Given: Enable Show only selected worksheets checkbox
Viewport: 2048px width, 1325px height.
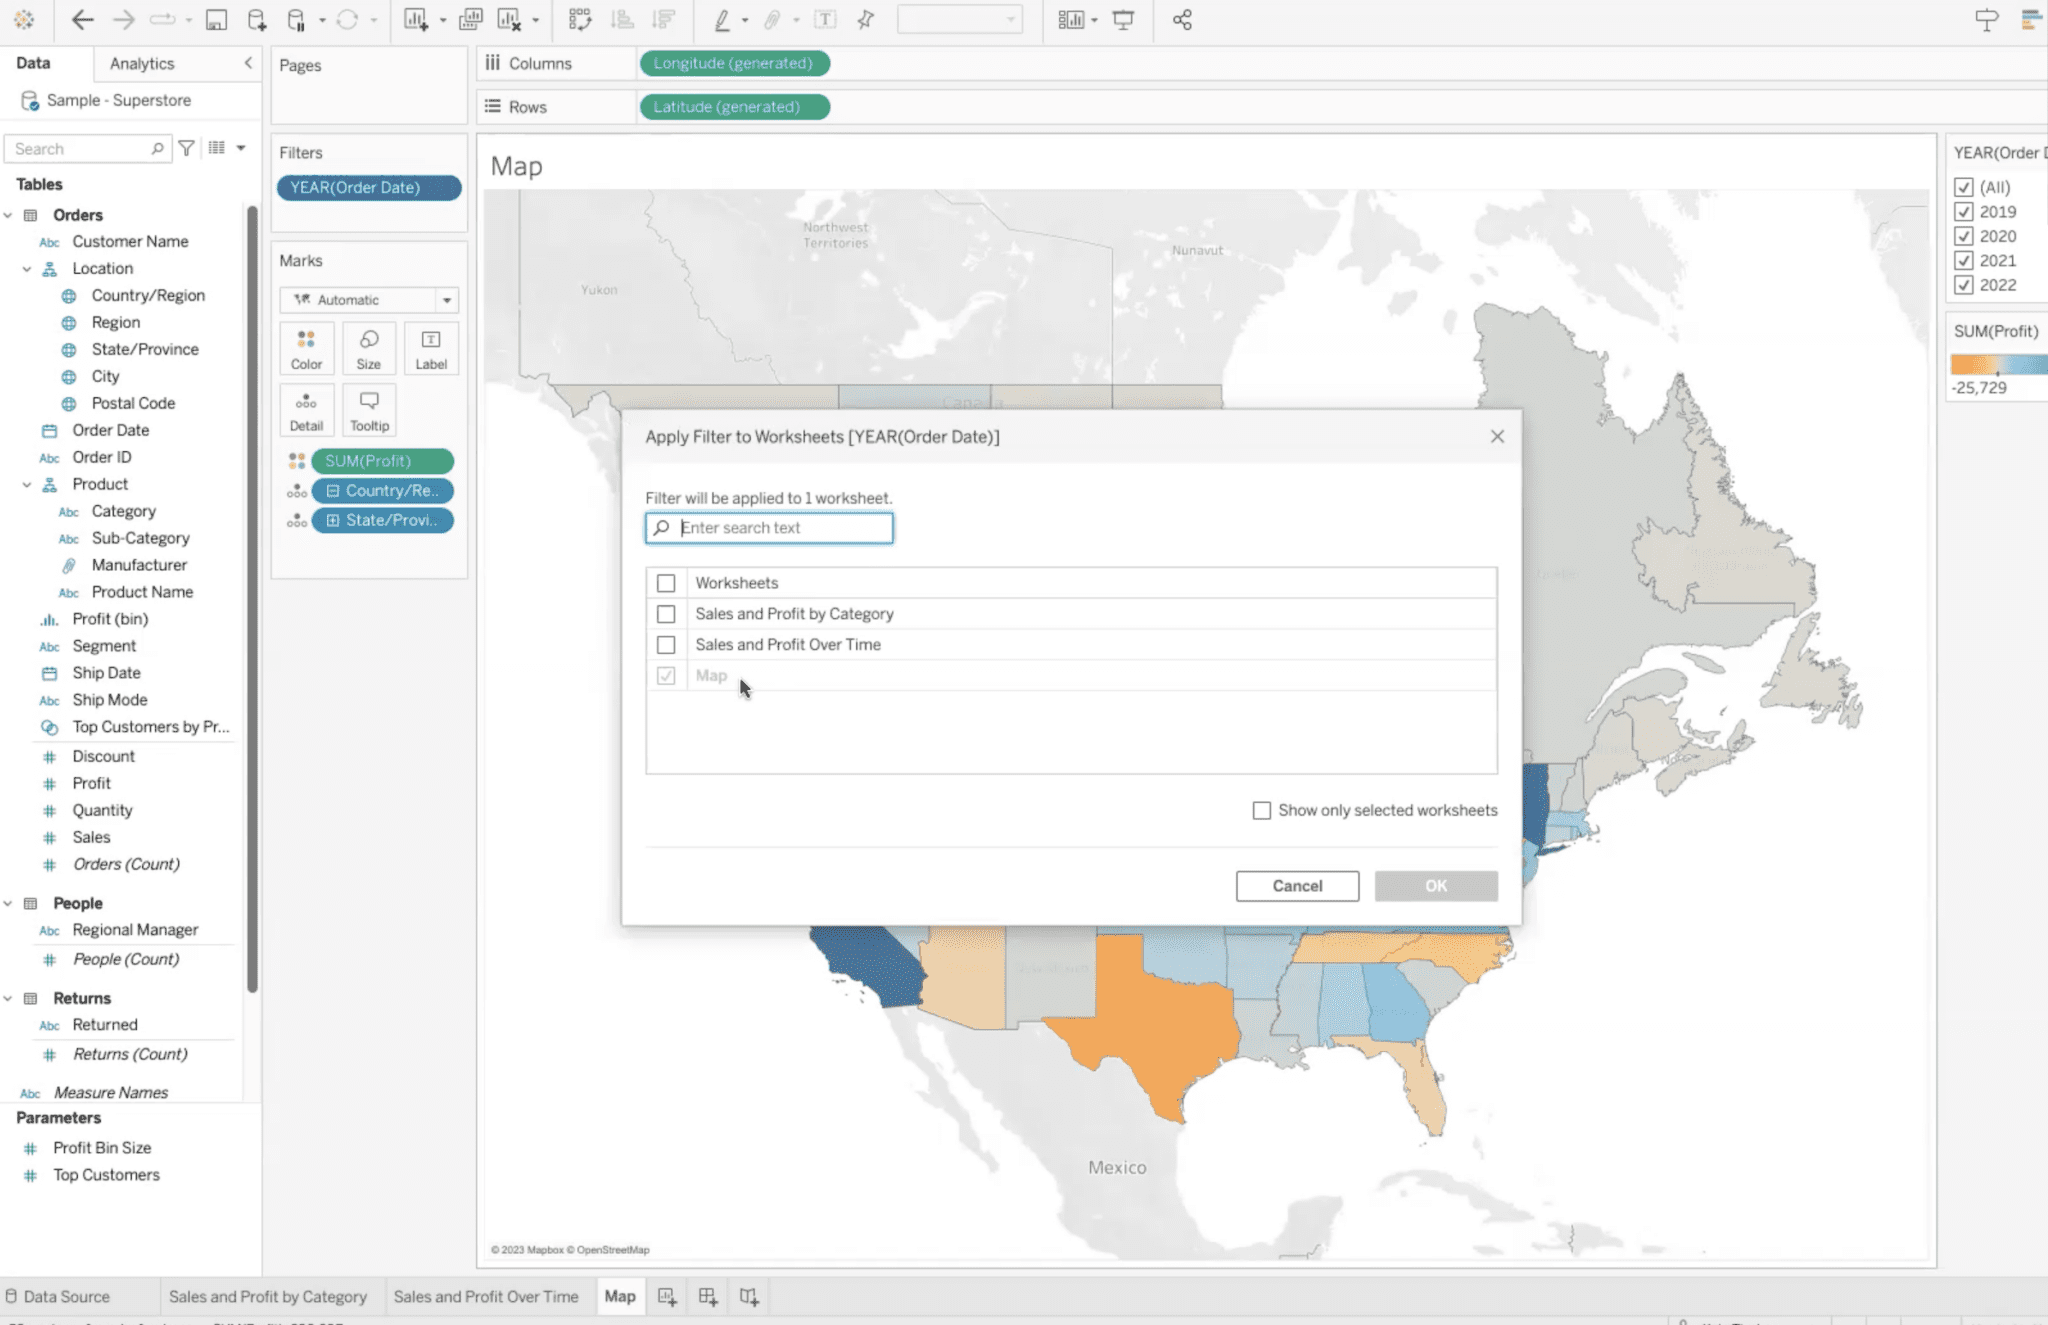Looking at the screenshot, I should [x=1261, y=810].
